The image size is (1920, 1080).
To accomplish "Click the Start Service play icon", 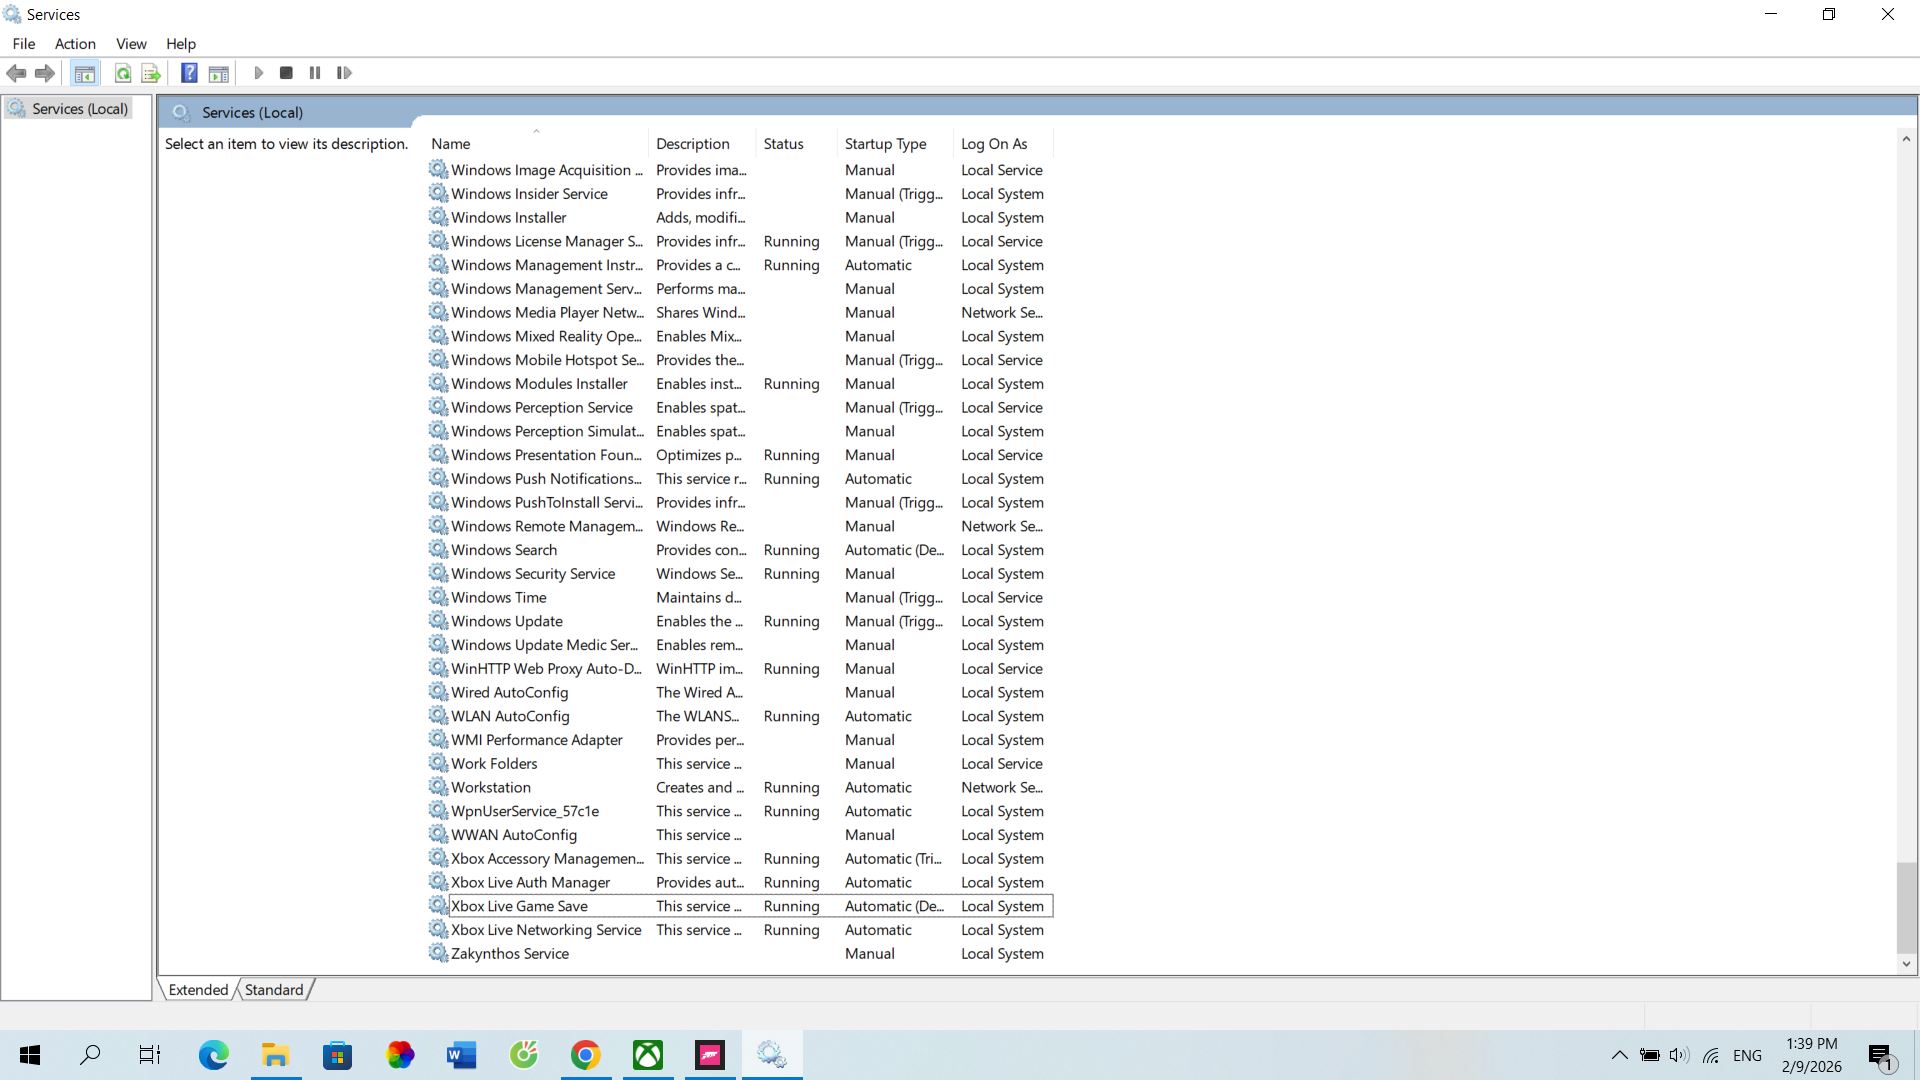I will [x=258, y=73].
